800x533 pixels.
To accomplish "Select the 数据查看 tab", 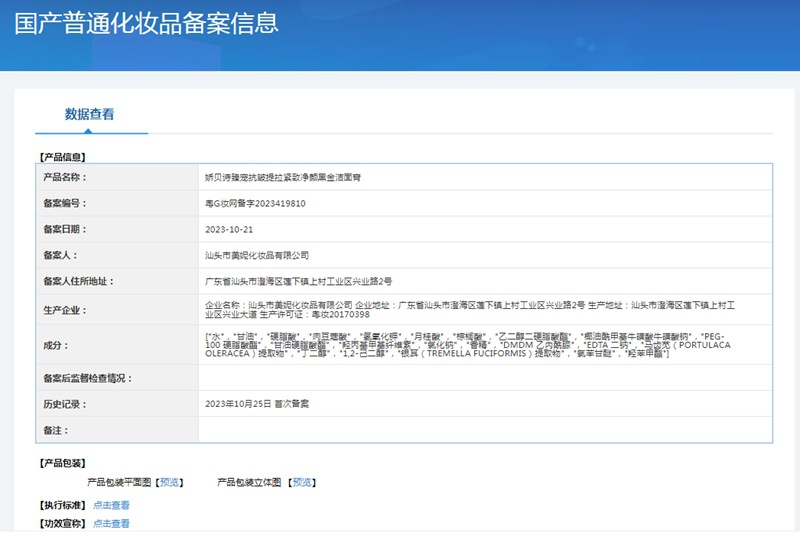I will [x=89, y=114].
